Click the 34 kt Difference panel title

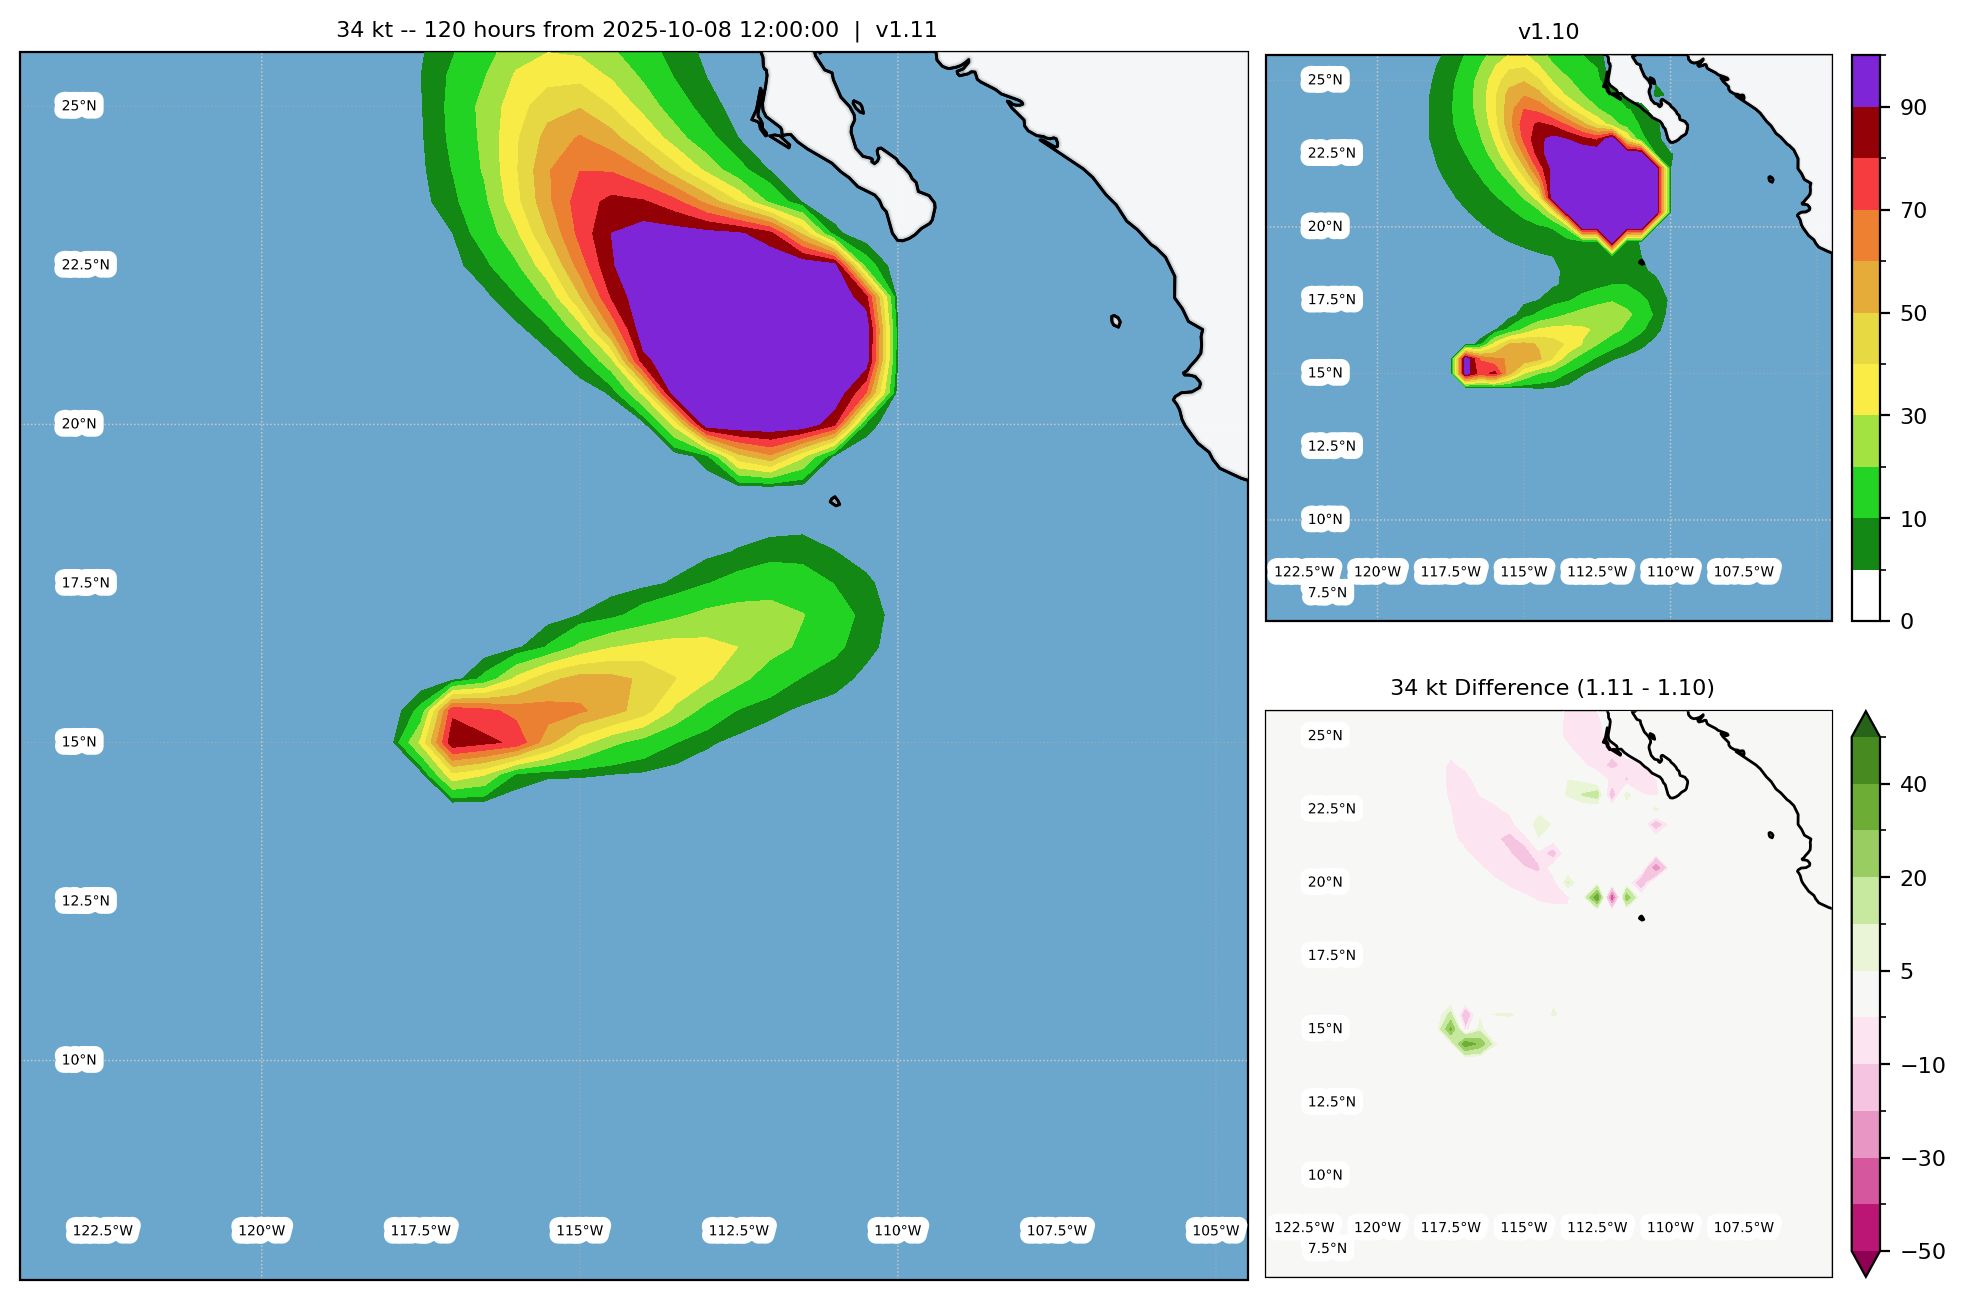[x=1552, y=688]
